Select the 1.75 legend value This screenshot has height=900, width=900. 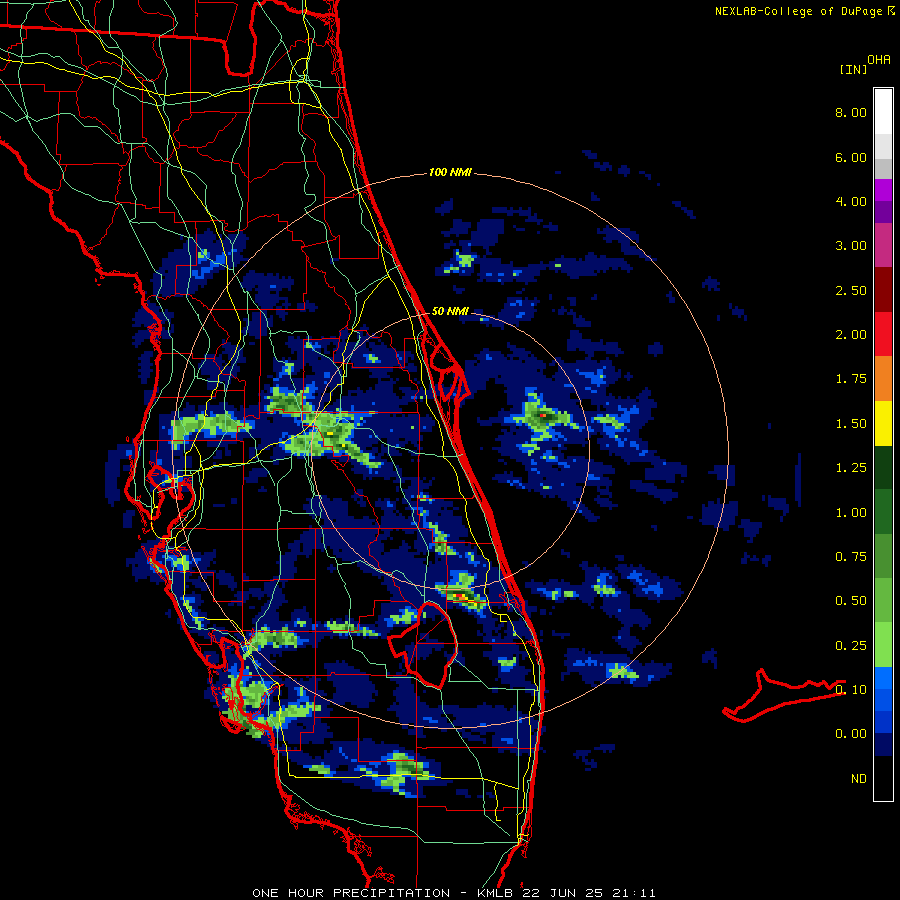tap(851, 379)
